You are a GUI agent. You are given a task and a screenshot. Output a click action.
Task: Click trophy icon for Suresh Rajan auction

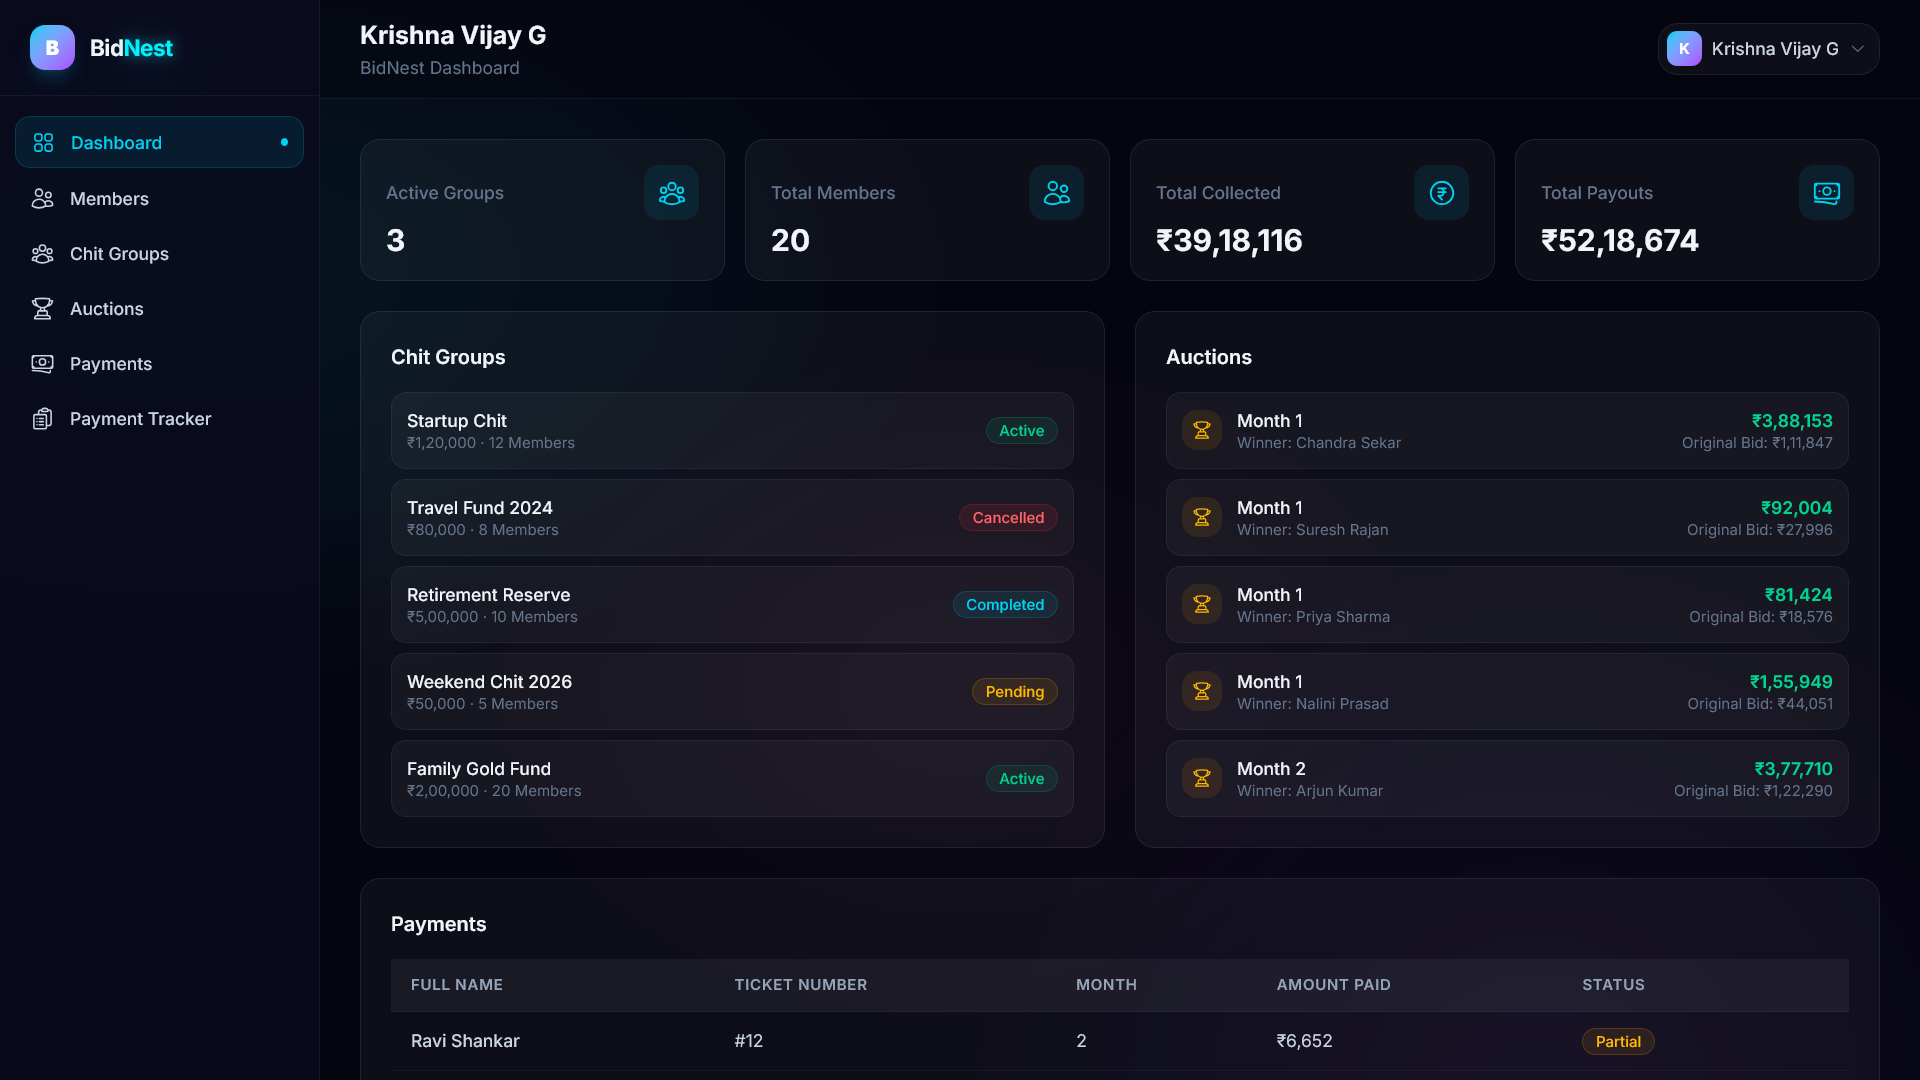click(x=1202, y=518)
